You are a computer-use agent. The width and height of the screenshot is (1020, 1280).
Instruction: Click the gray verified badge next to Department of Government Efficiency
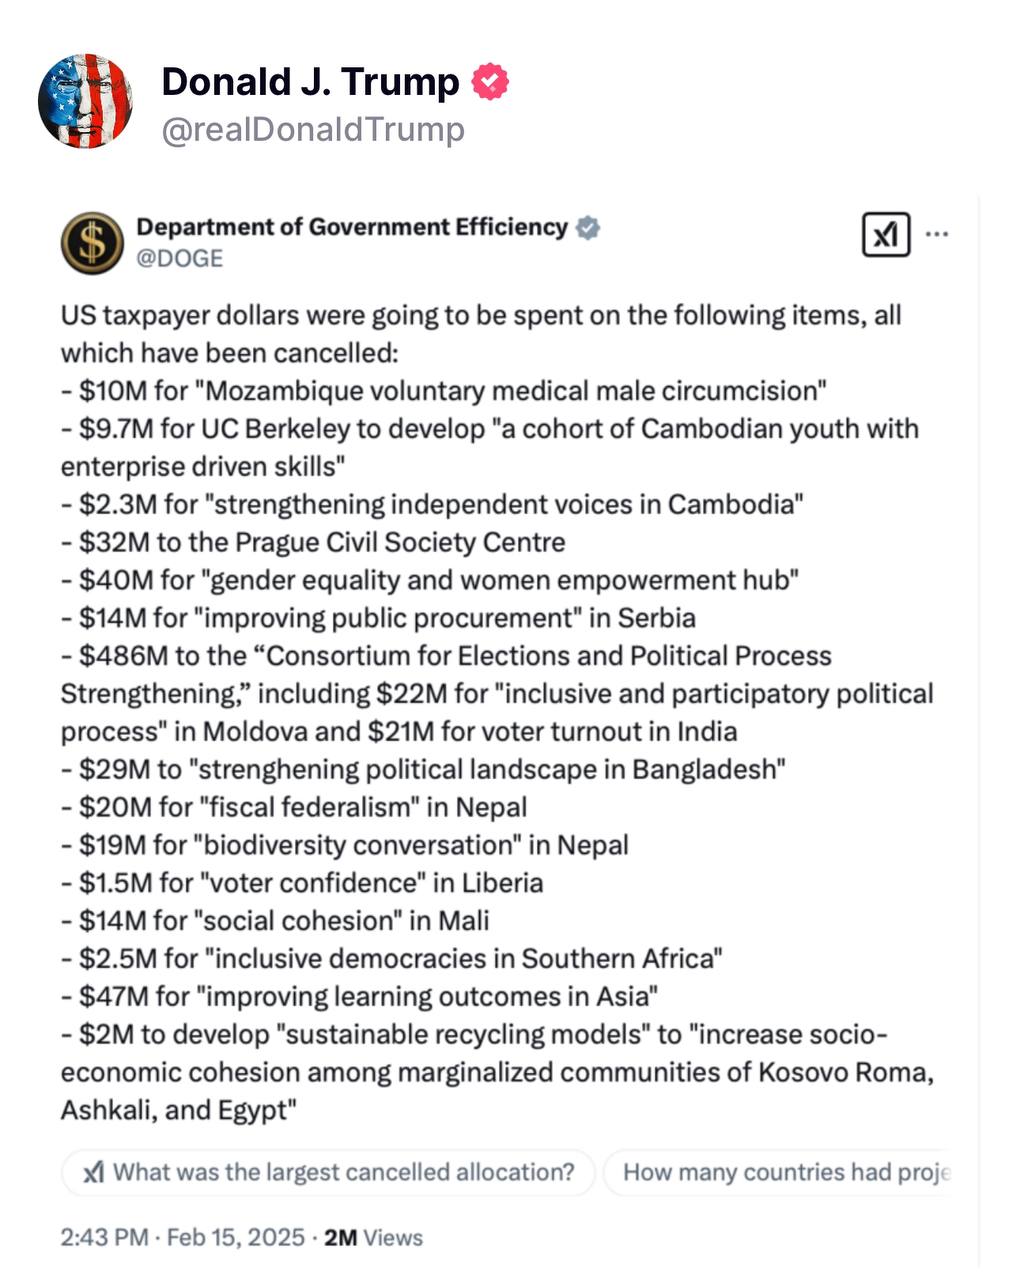click(x=588, y=228)
